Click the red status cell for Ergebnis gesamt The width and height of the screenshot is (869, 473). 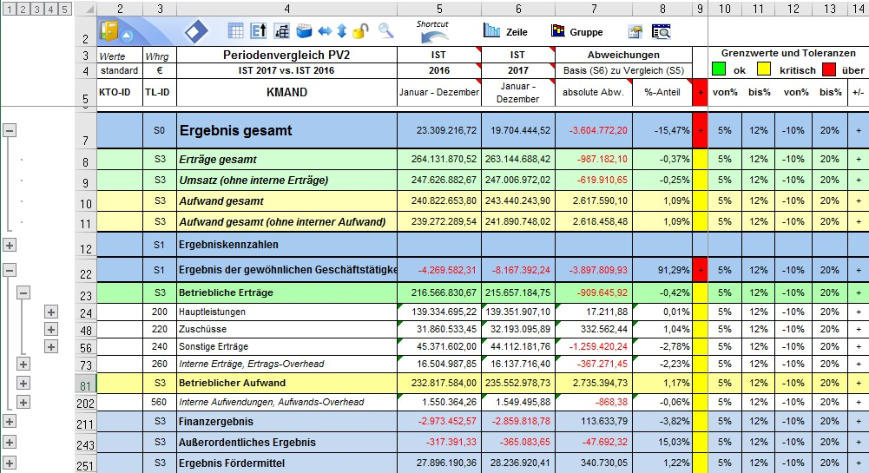point(700,130)
